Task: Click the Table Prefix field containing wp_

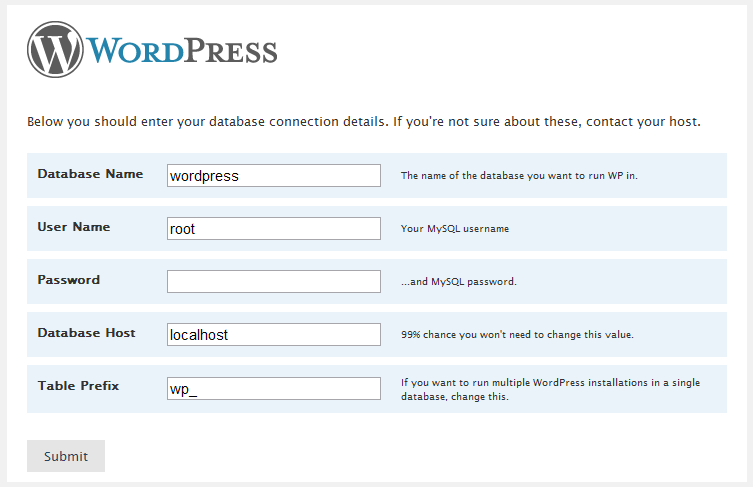Action: point(274,388)
